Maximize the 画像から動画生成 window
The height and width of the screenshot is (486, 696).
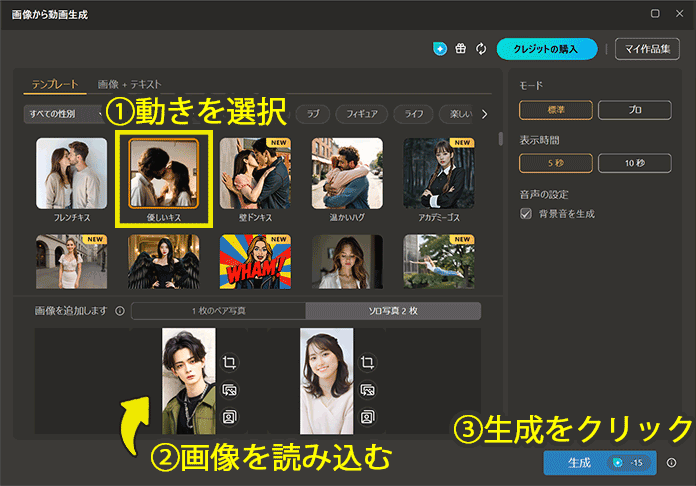point(655,14)
